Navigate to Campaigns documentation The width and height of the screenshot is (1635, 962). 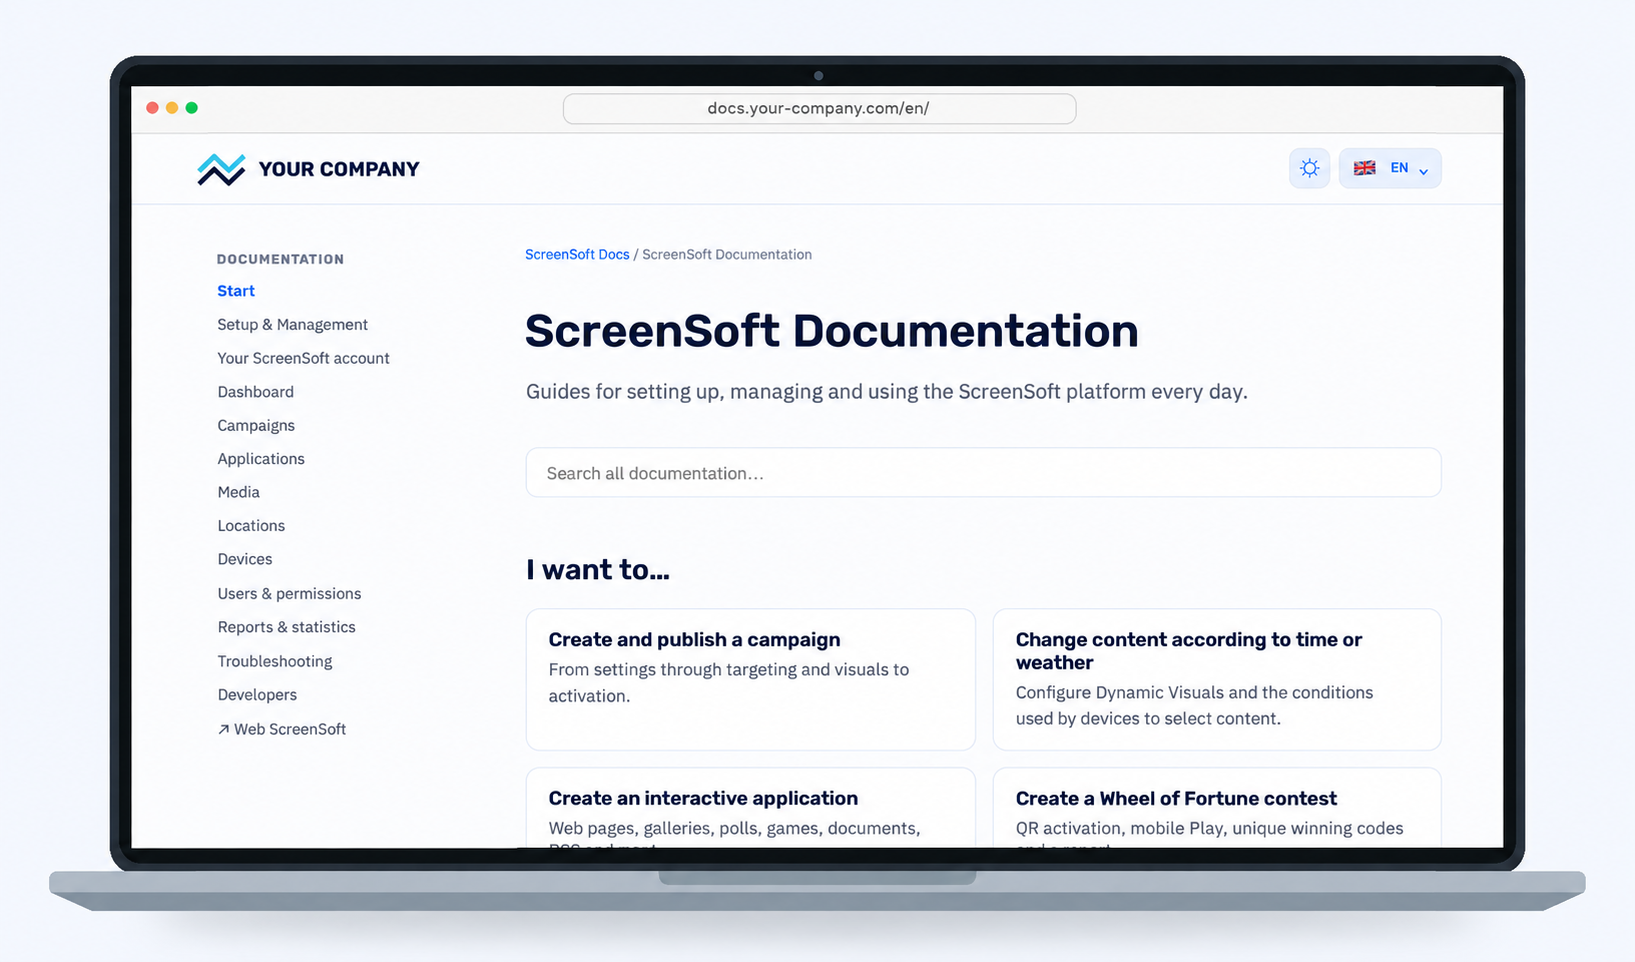[x=256, y=425]
